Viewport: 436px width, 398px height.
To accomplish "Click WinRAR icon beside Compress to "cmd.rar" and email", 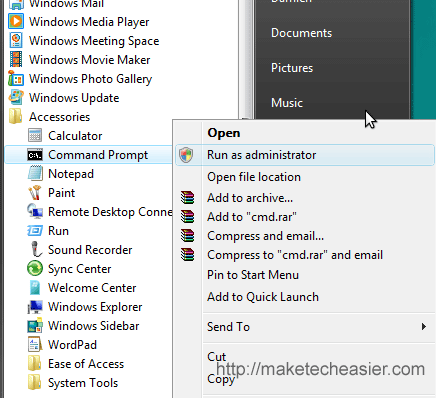I will coord(187,255).
